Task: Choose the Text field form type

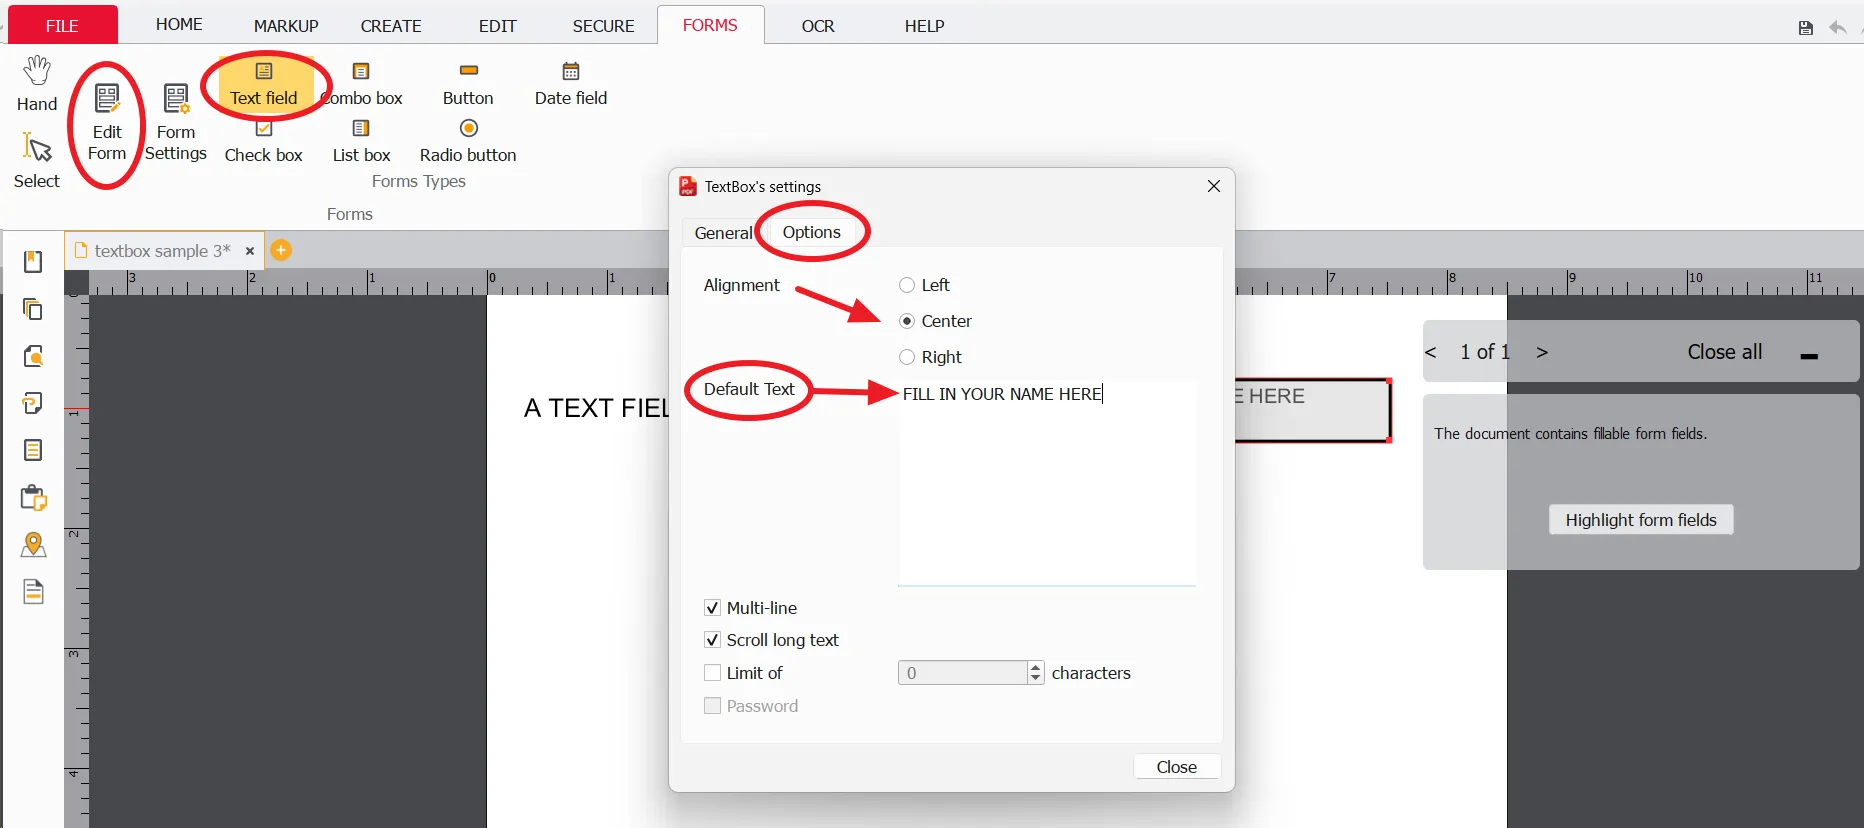Action: (x=264, y=84)
